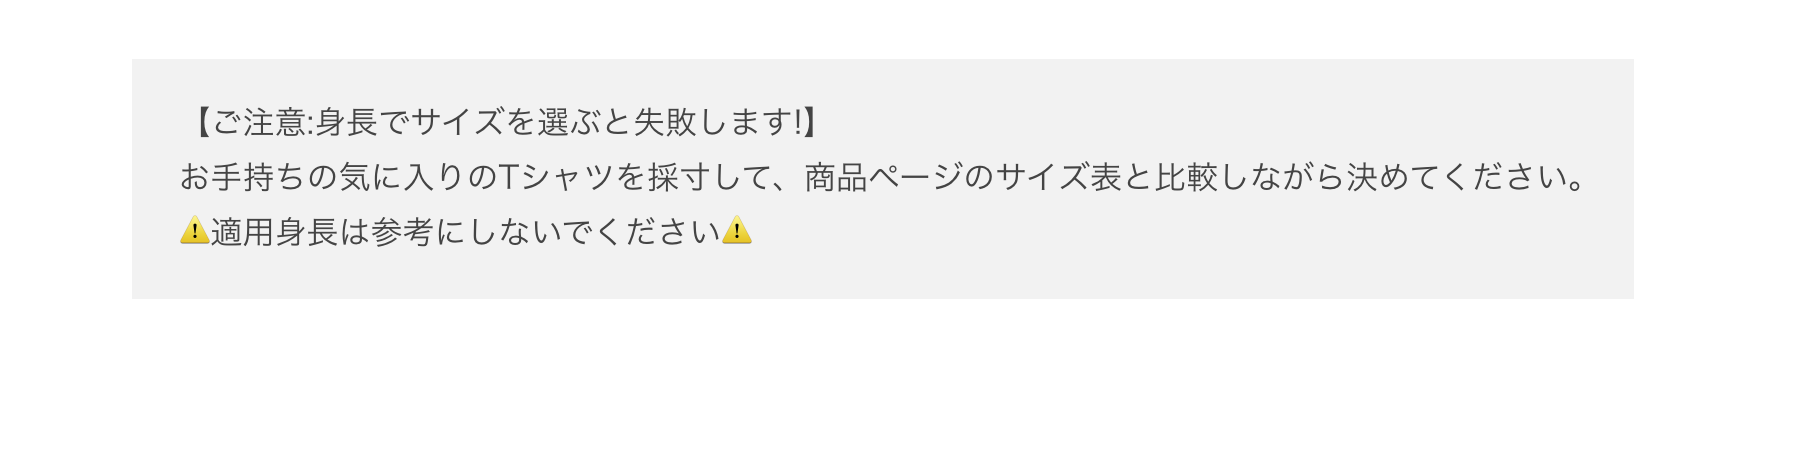Click the warning icon after ください
This screenshot has width=1800, height=450.
click(x=736, y=231)
